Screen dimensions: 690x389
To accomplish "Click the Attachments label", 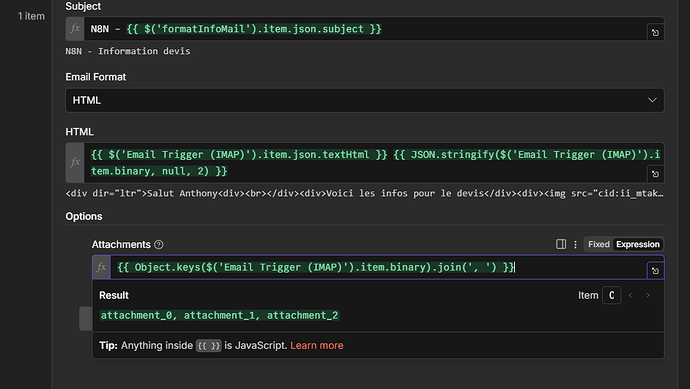I will [x=121, y=245].
